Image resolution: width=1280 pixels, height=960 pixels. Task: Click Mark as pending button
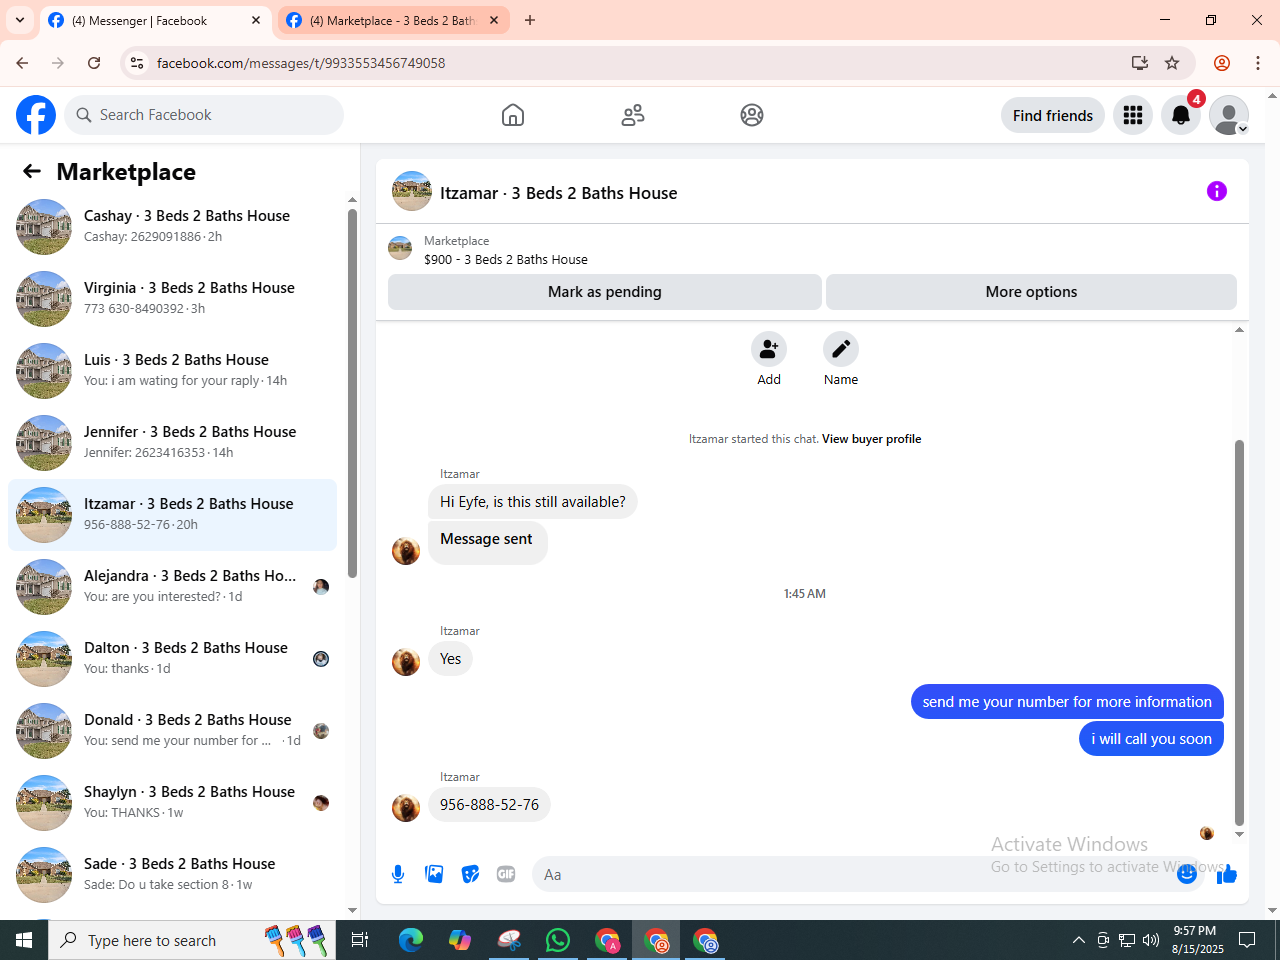(605, 292)
